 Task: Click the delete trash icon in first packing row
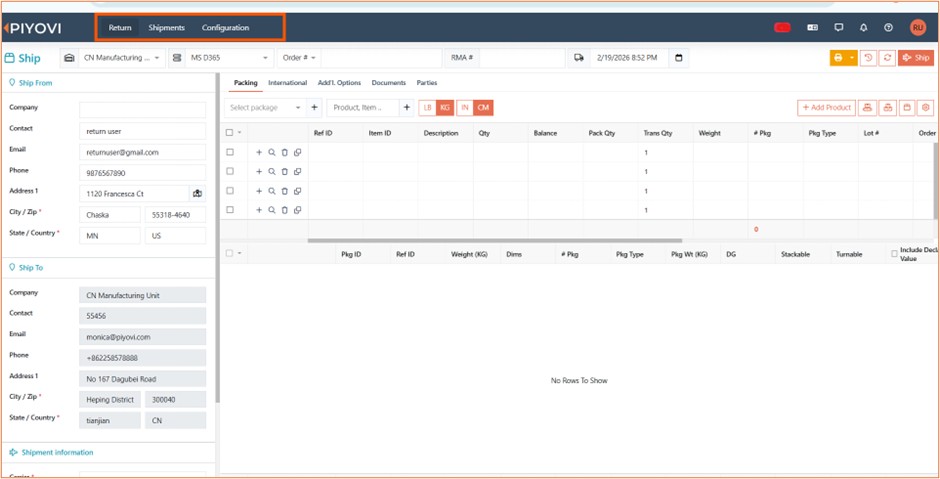click(285, 152)
